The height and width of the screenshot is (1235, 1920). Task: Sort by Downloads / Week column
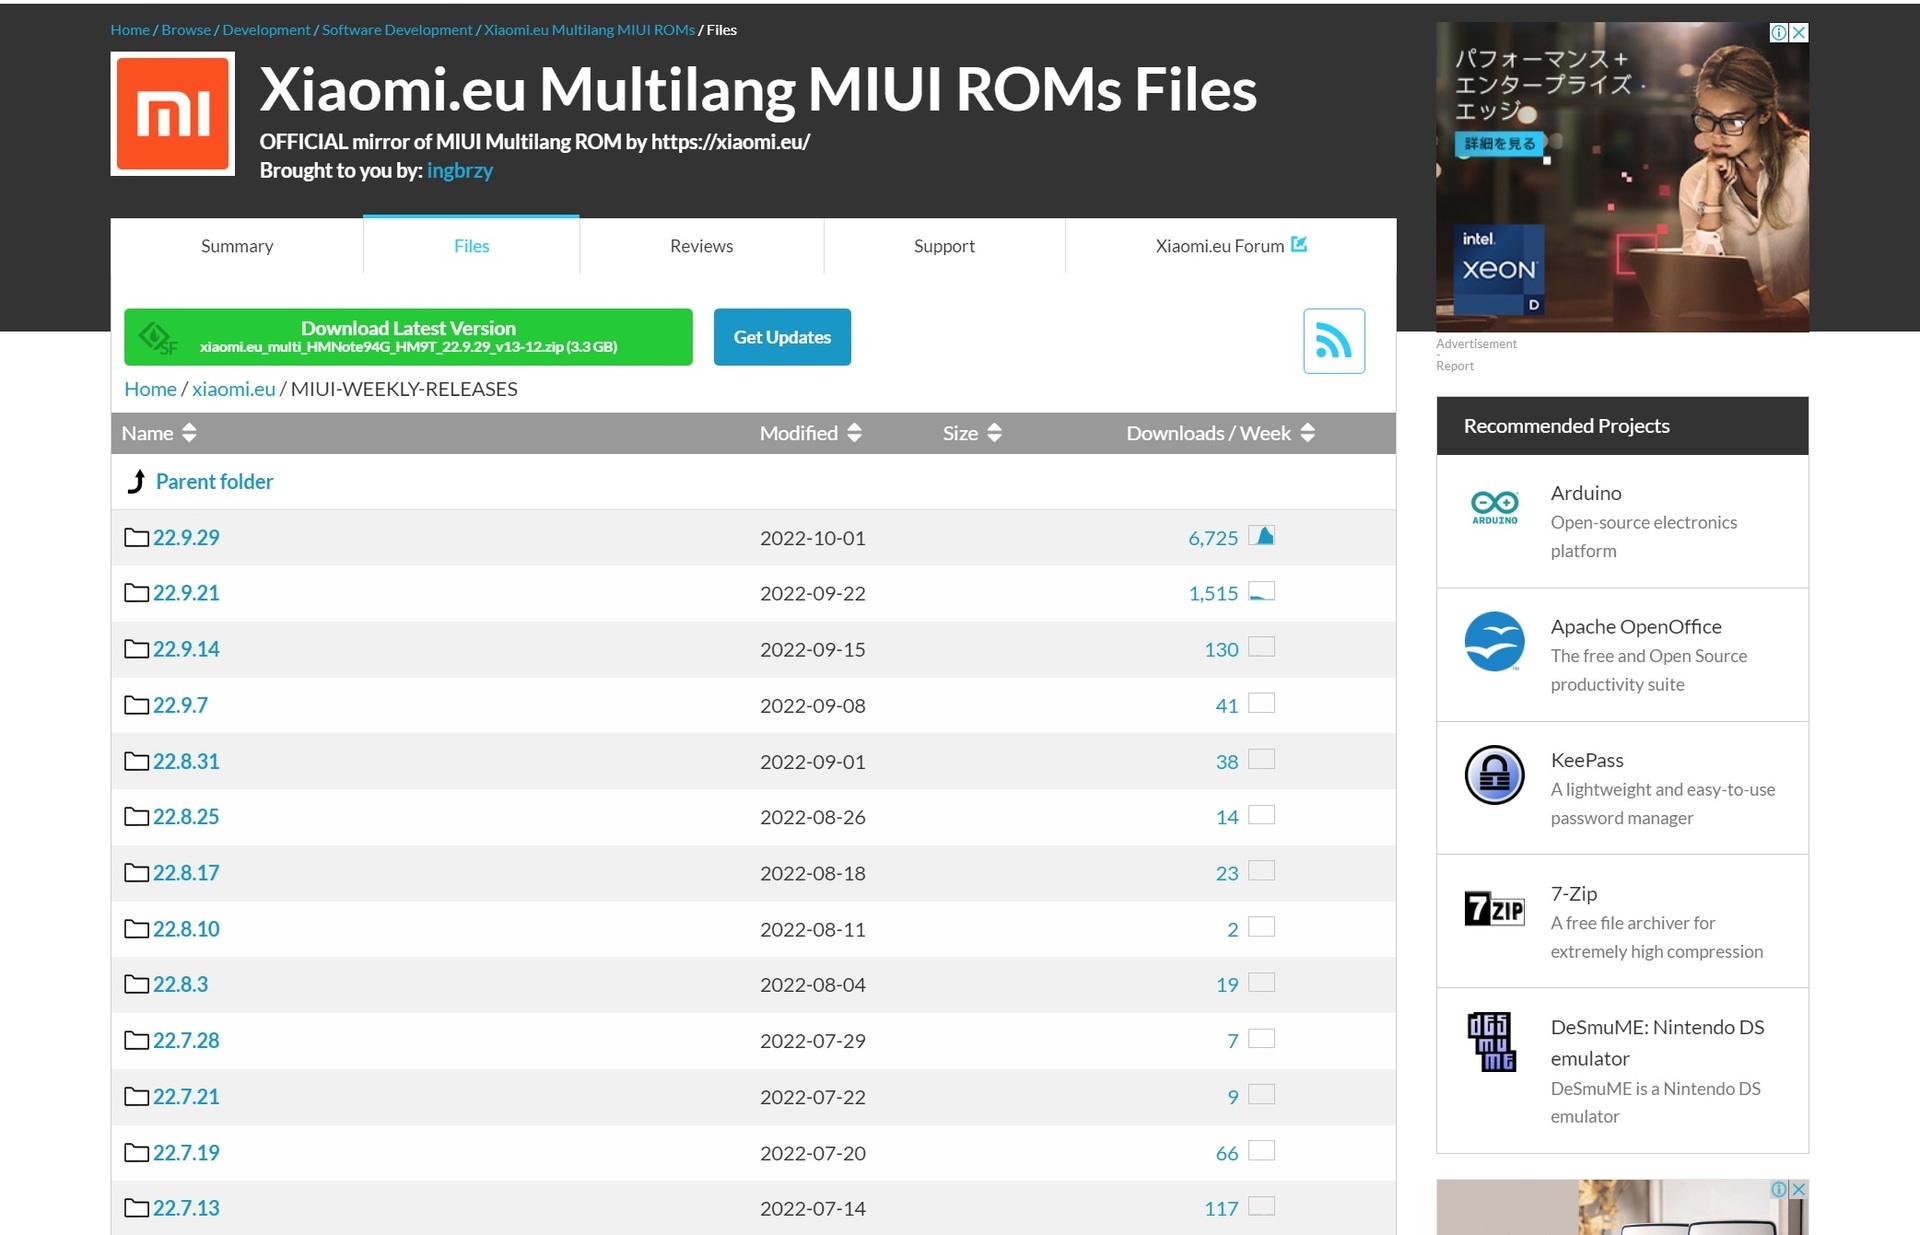point(1220,433)
